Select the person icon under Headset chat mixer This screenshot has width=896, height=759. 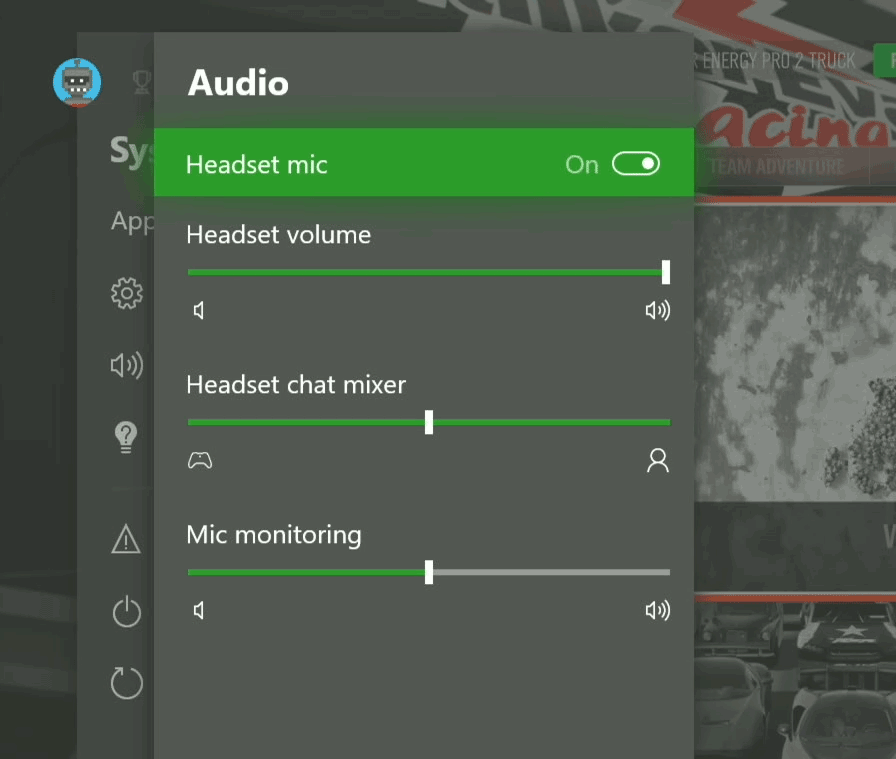click(657, 460)
